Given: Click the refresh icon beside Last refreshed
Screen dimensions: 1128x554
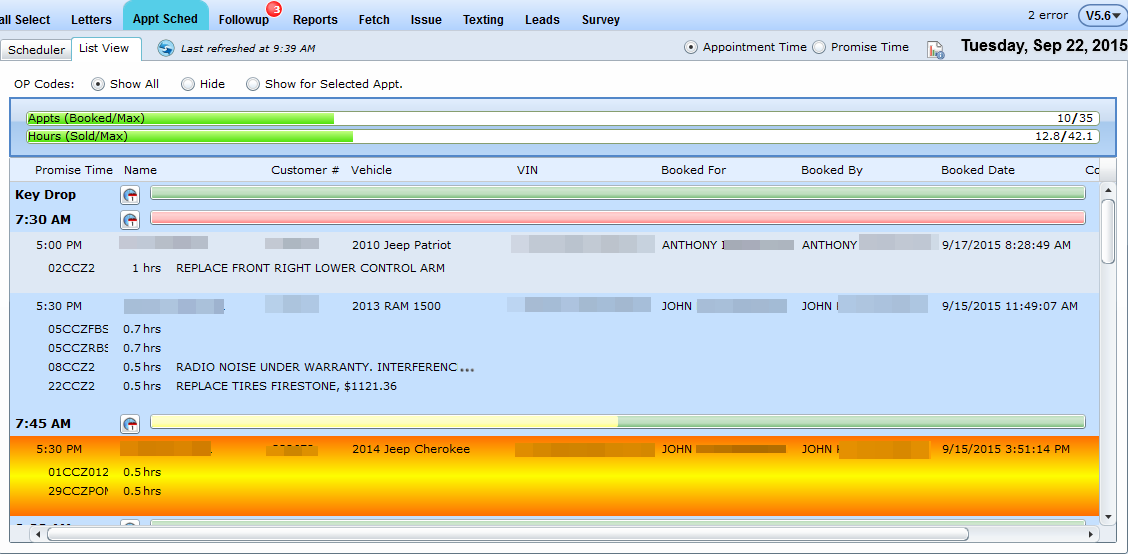Looking at the screenshot, I should pos(166,48).
